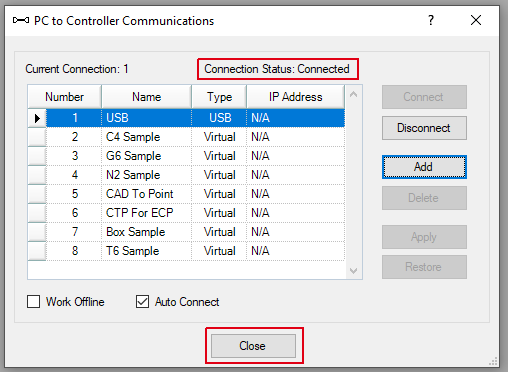The image size is (508, 372).
Task: Click number cell 6 in the connection list
Action: coord(74,213)
